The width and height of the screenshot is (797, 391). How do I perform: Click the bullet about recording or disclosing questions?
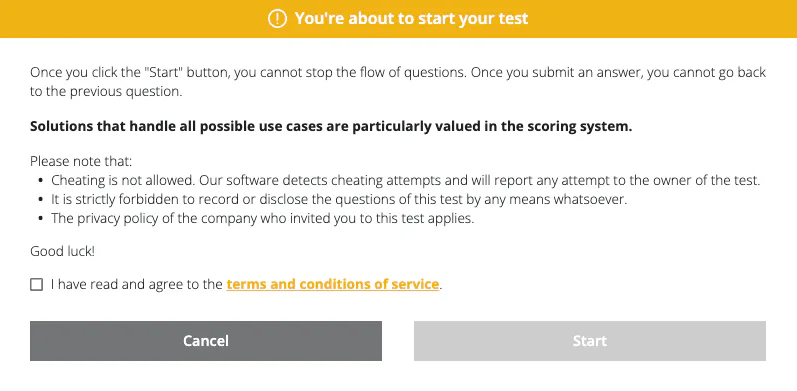(x=339, y=200)
